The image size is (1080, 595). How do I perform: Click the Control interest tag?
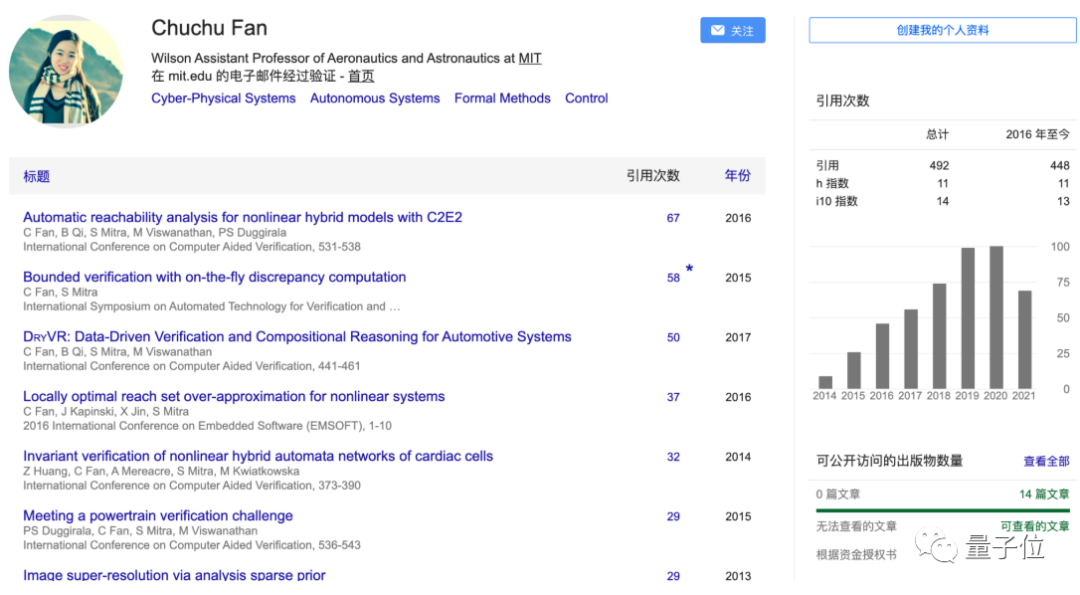(x=586, y=98)
